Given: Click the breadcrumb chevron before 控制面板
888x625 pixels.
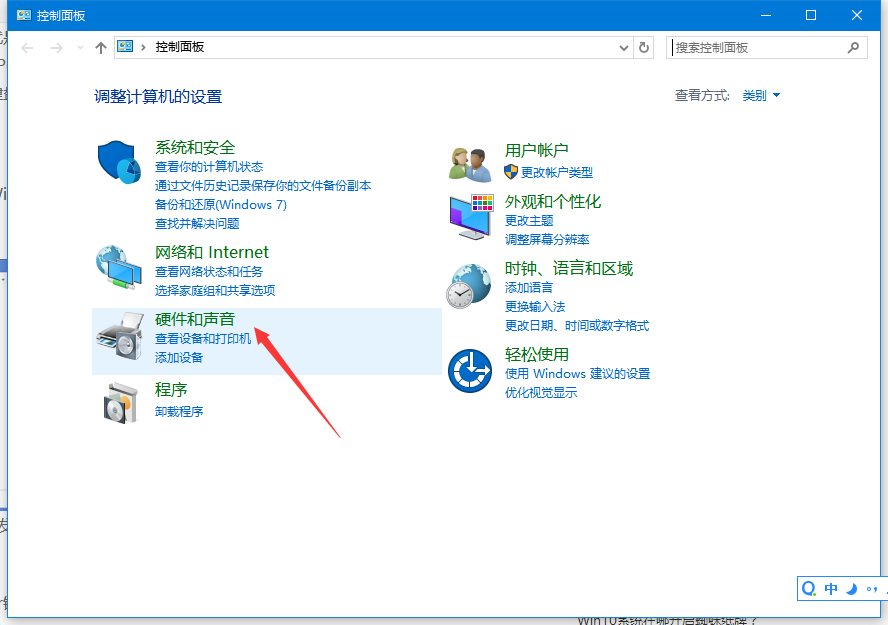Looking at the screenshot, I should [x=143, y=48].
